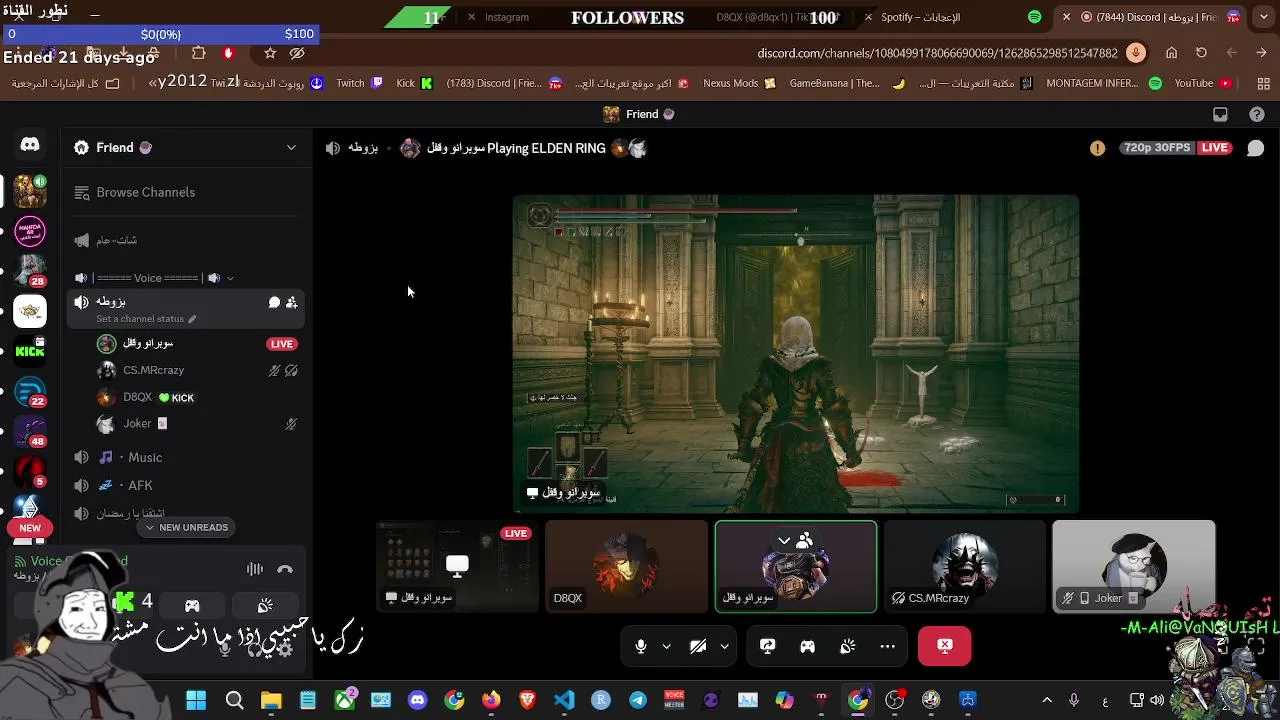The image size is (1280, 720).
Task: Open server icon with 22 badge
Action: coord(30,391)
